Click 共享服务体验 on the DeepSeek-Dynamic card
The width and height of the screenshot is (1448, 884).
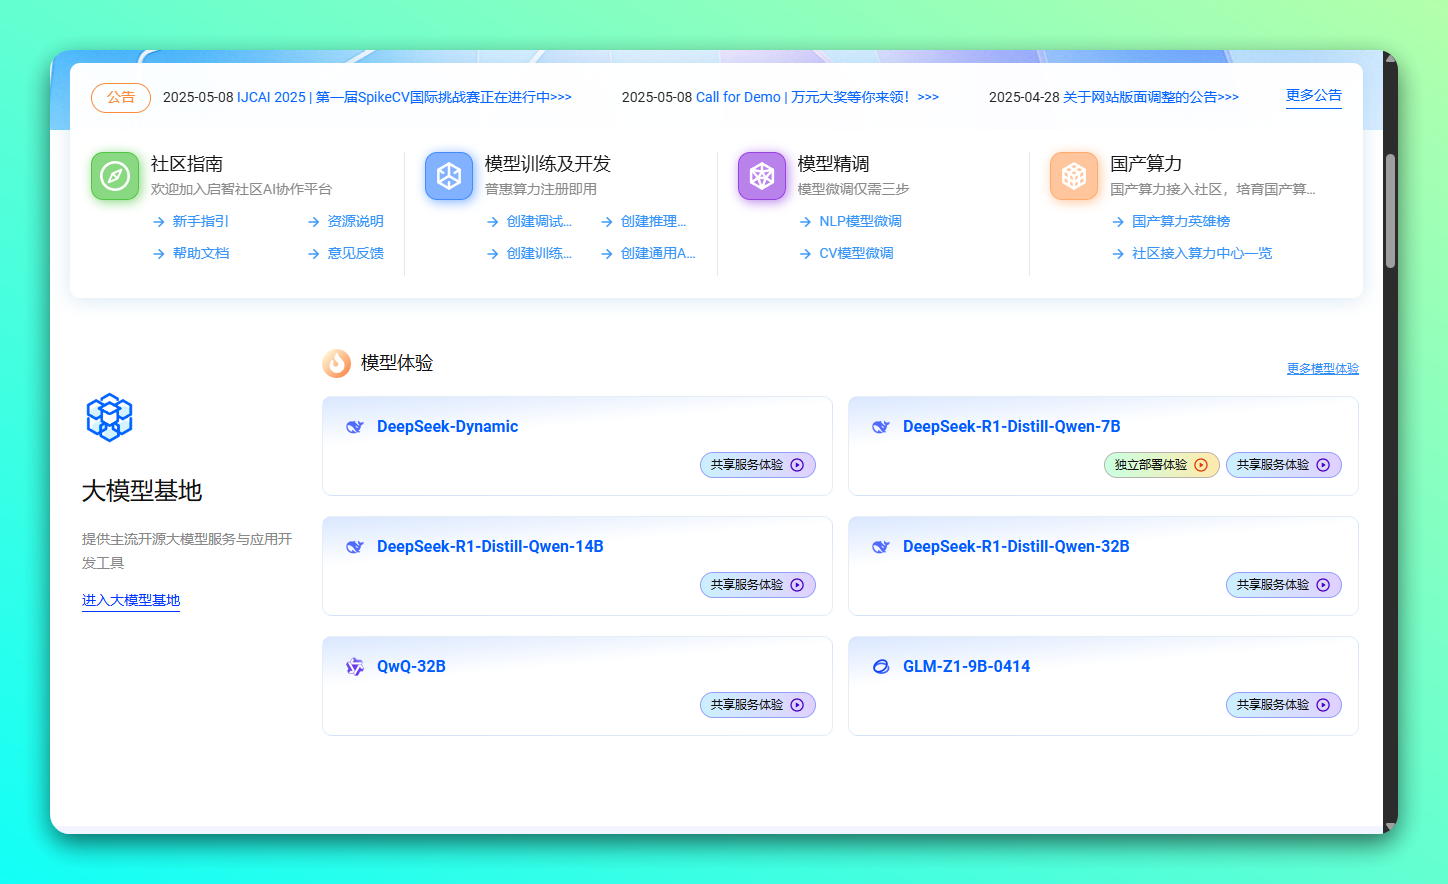758,465
